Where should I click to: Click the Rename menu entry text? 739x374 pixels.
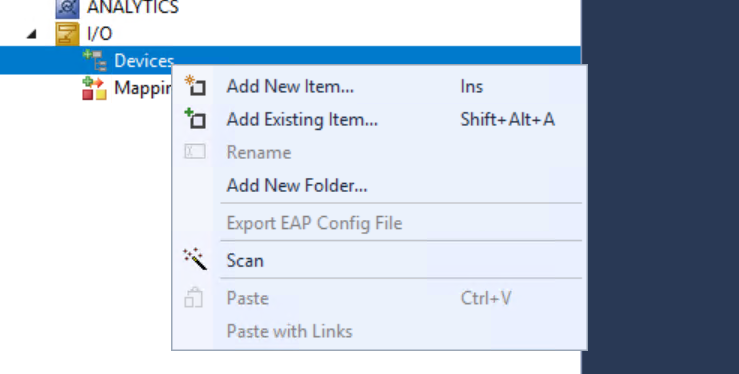pyautogui.click(x=259, y=153)
